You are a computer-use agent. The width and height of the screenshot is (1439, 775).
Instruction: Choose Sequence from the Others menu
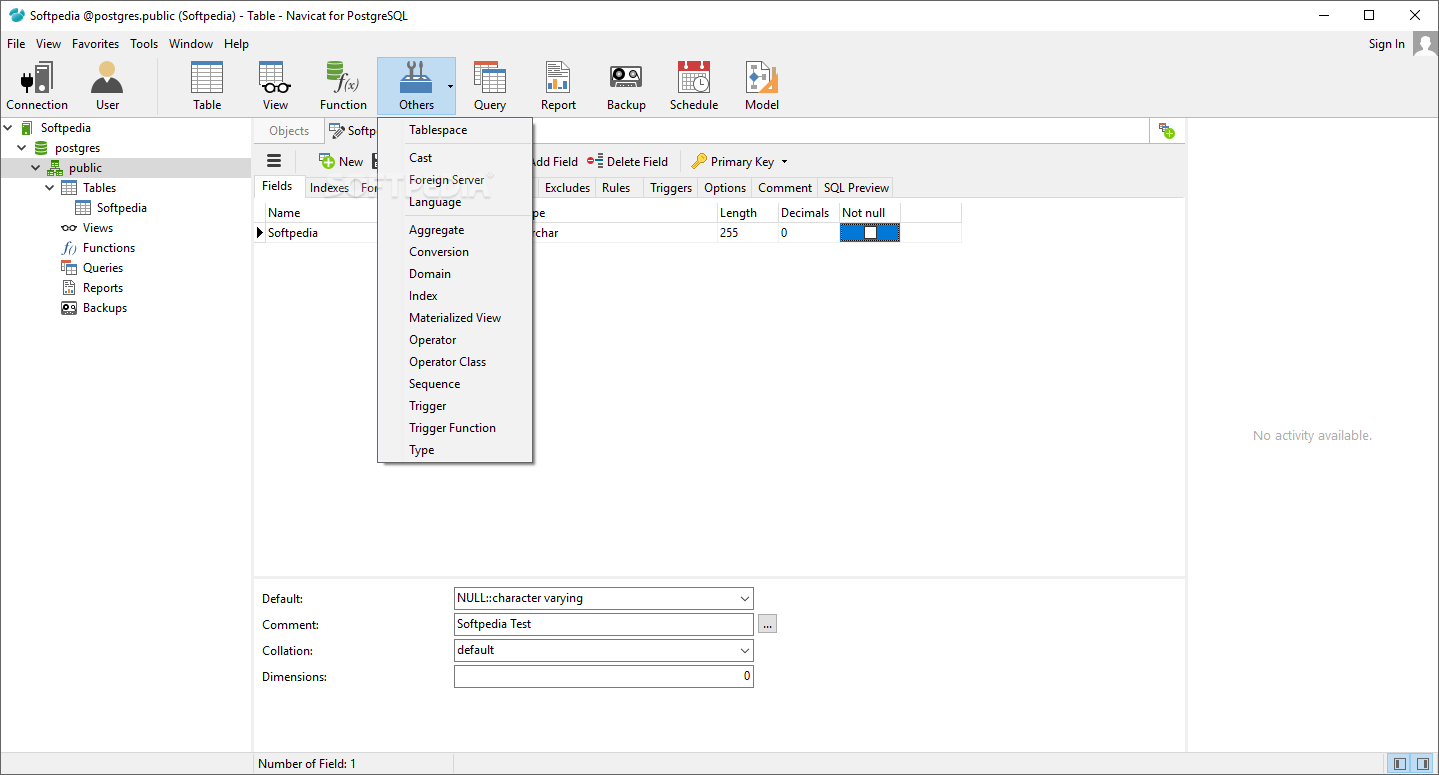pyautogui.click(x=455, y=384)
